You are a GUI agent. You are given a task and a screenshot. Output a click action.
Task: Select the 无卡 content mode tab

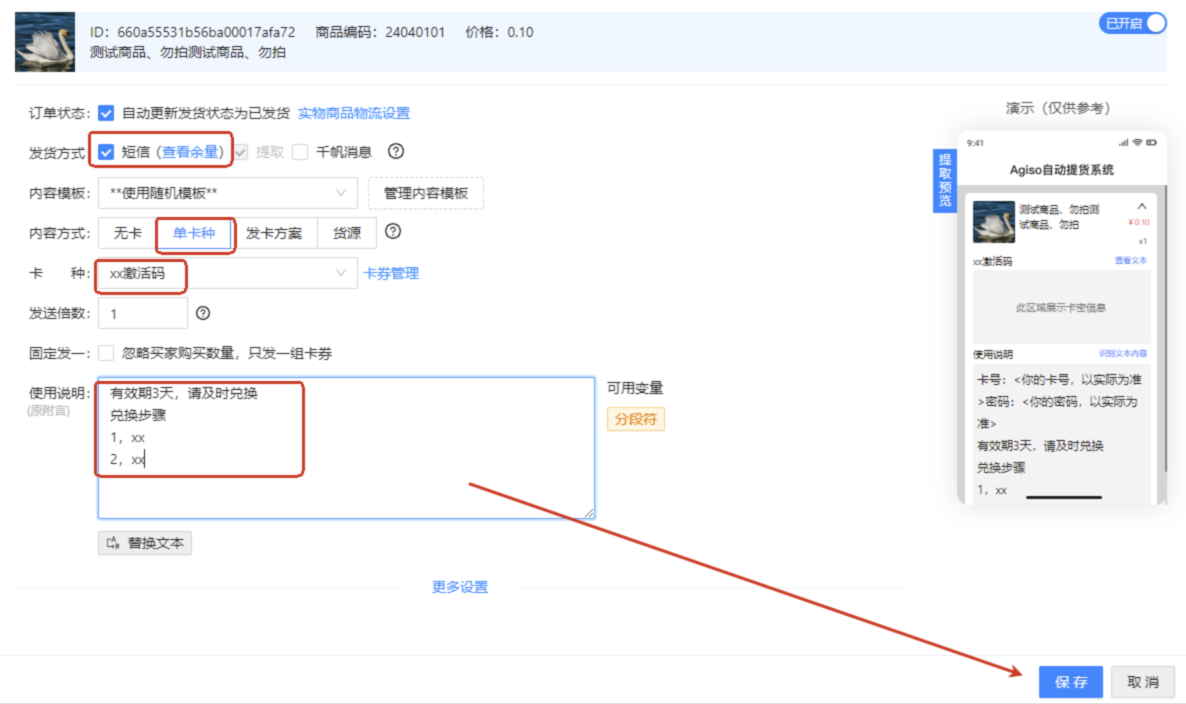click(x=127, y=233)
